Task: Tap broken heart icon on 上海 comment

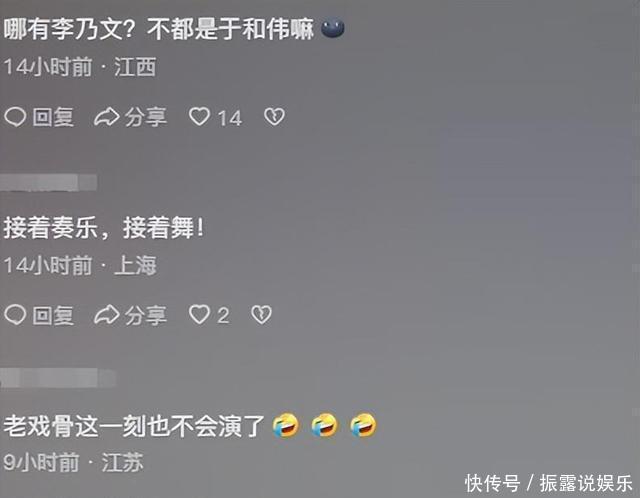Action: click(261, 315)
